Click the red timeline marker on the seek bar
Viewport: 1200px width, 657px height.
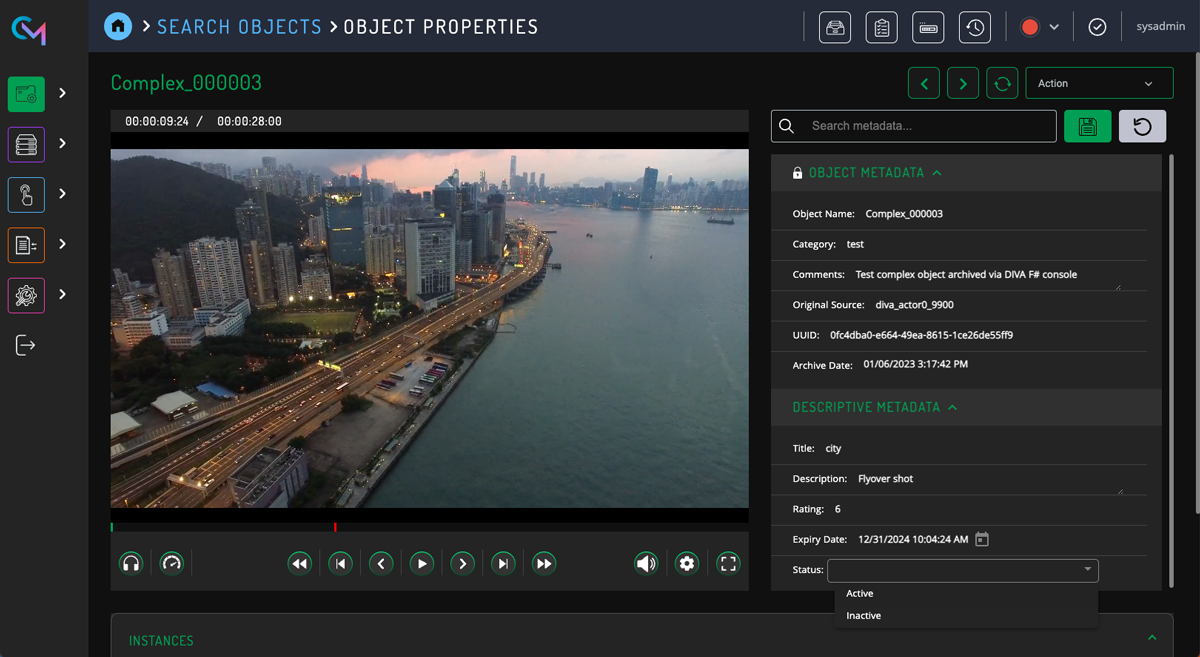(336, 525)
